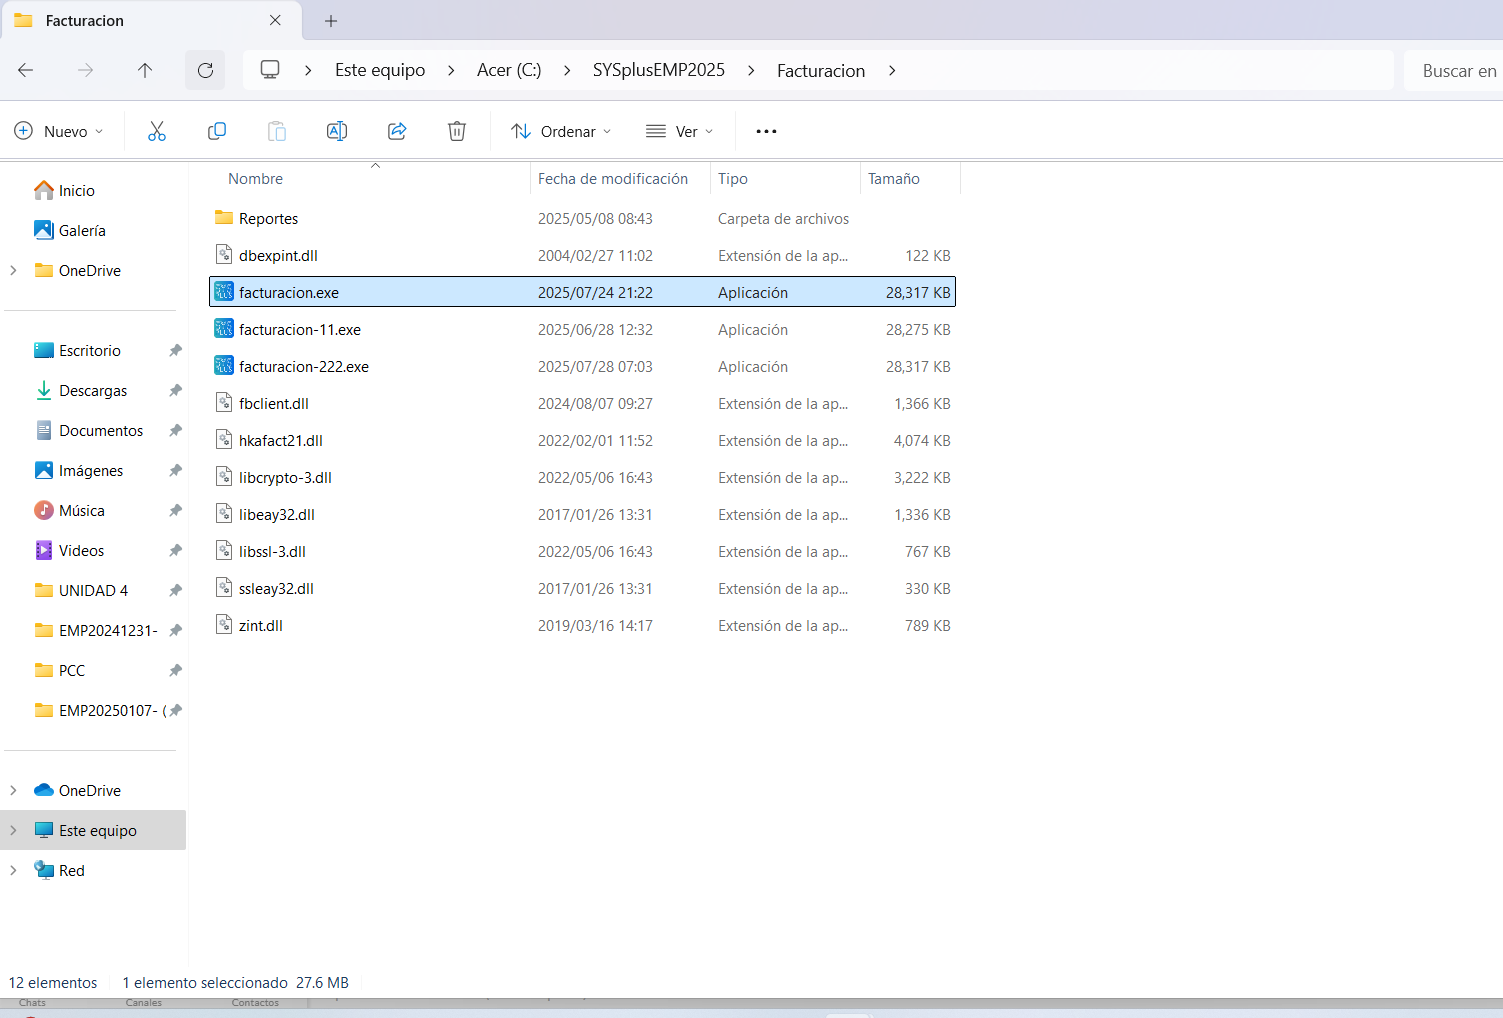
Task: Click the Rename icon in toolbar
Action: point(337,131)
